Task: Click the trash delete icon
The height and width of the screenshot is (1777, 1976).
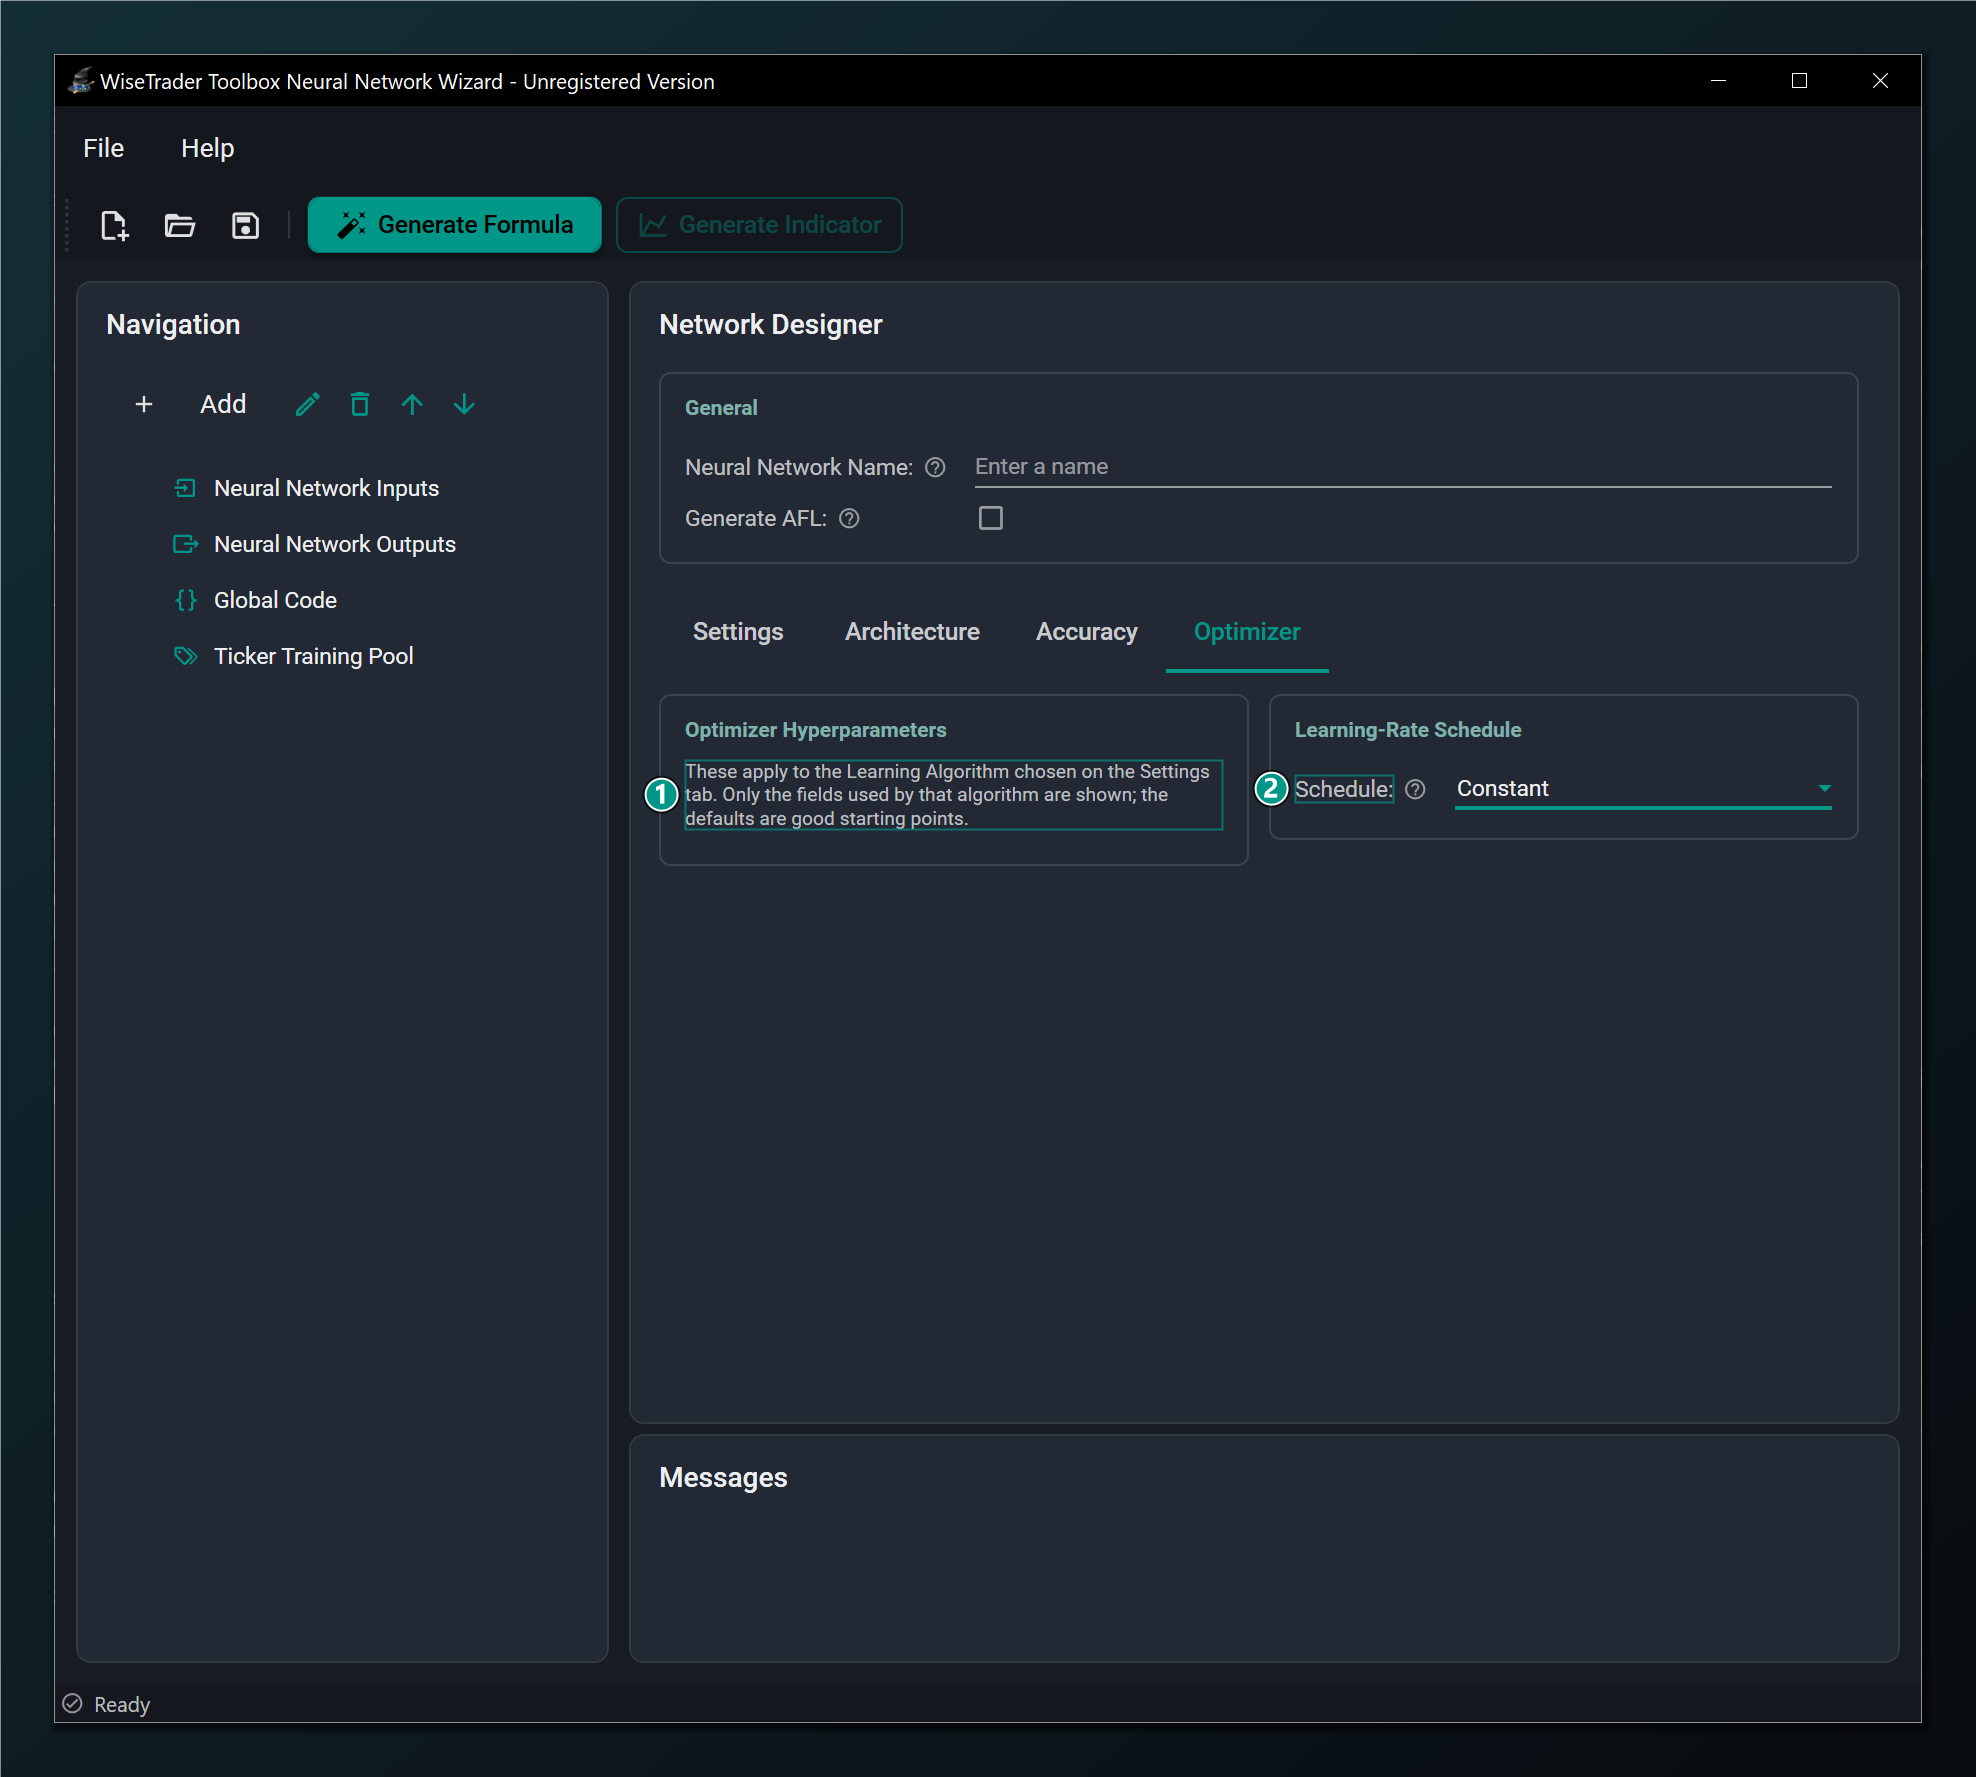Action: (360, 404)
